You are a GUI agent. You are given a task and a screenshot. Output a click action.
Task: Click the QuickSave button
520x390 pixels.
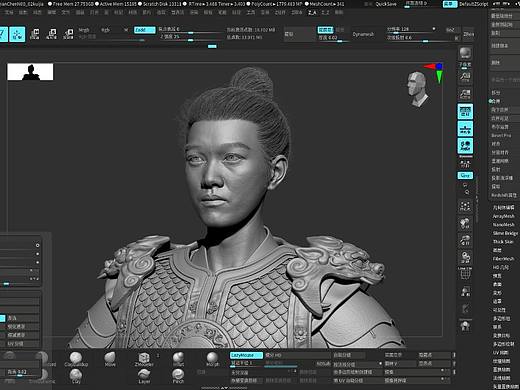(x=386, y=4)
